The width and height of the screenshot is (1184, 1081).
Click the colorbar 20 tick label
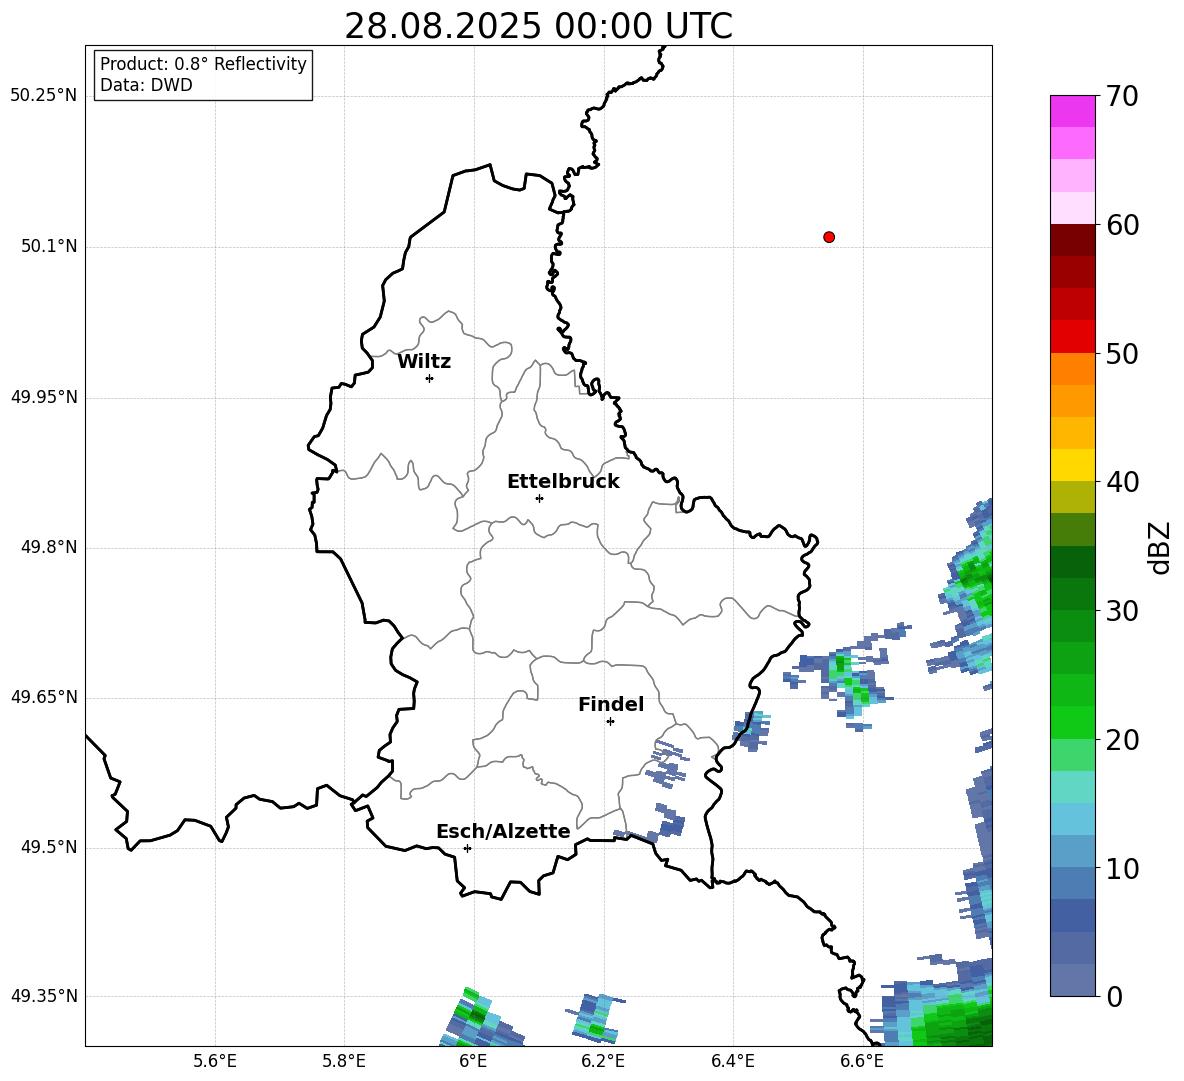(1122, 740)
